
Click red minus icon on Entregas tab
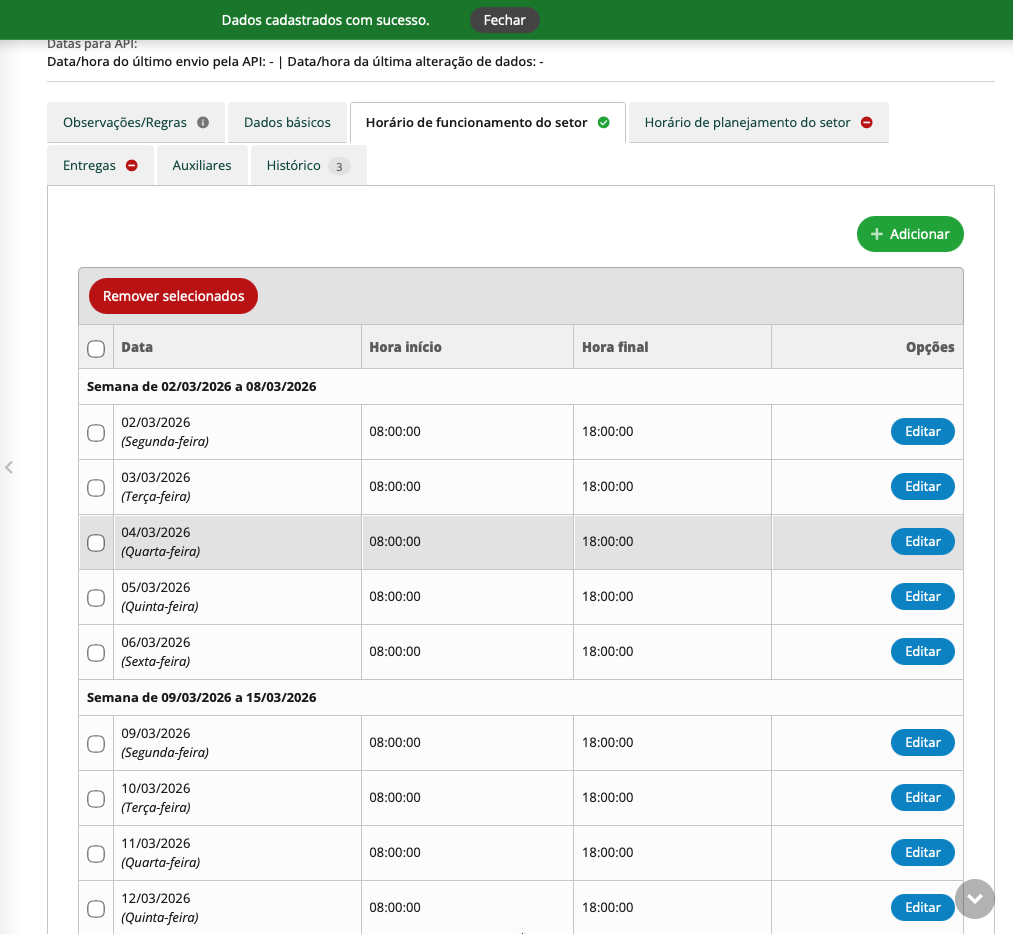click(131, 166)
